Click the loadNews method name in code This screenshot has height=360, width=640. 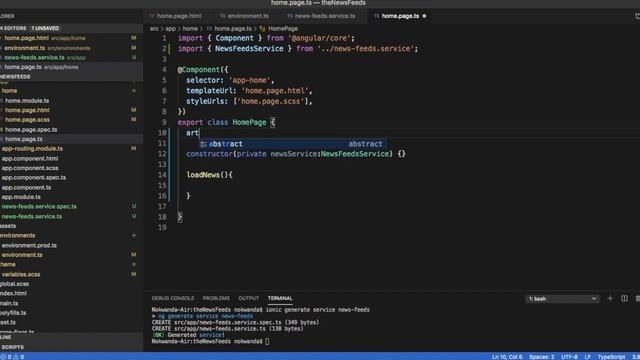pos(203,175)
